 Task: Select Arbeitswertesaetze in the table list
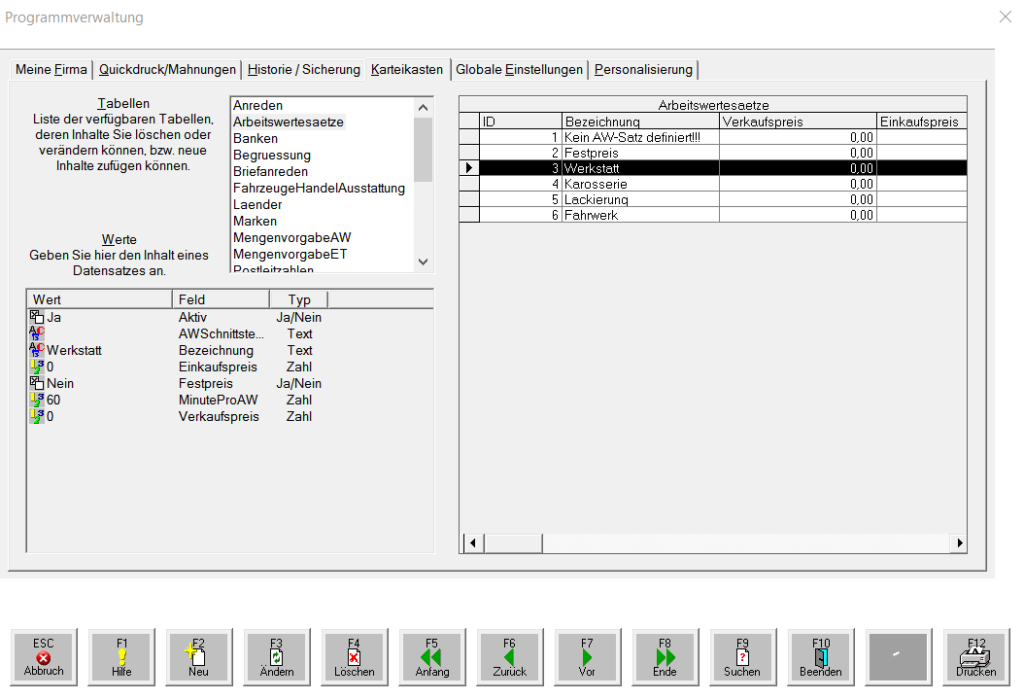coord(288,122)
